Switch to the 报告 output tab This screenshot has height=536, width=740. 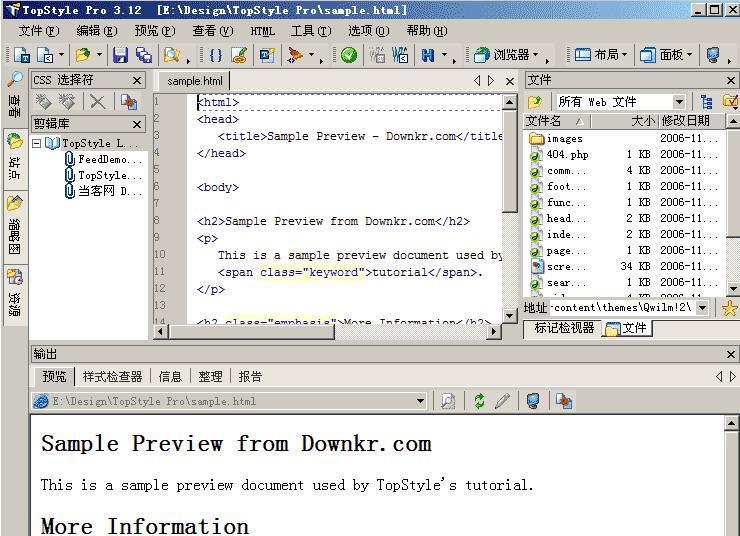[250, 377]
